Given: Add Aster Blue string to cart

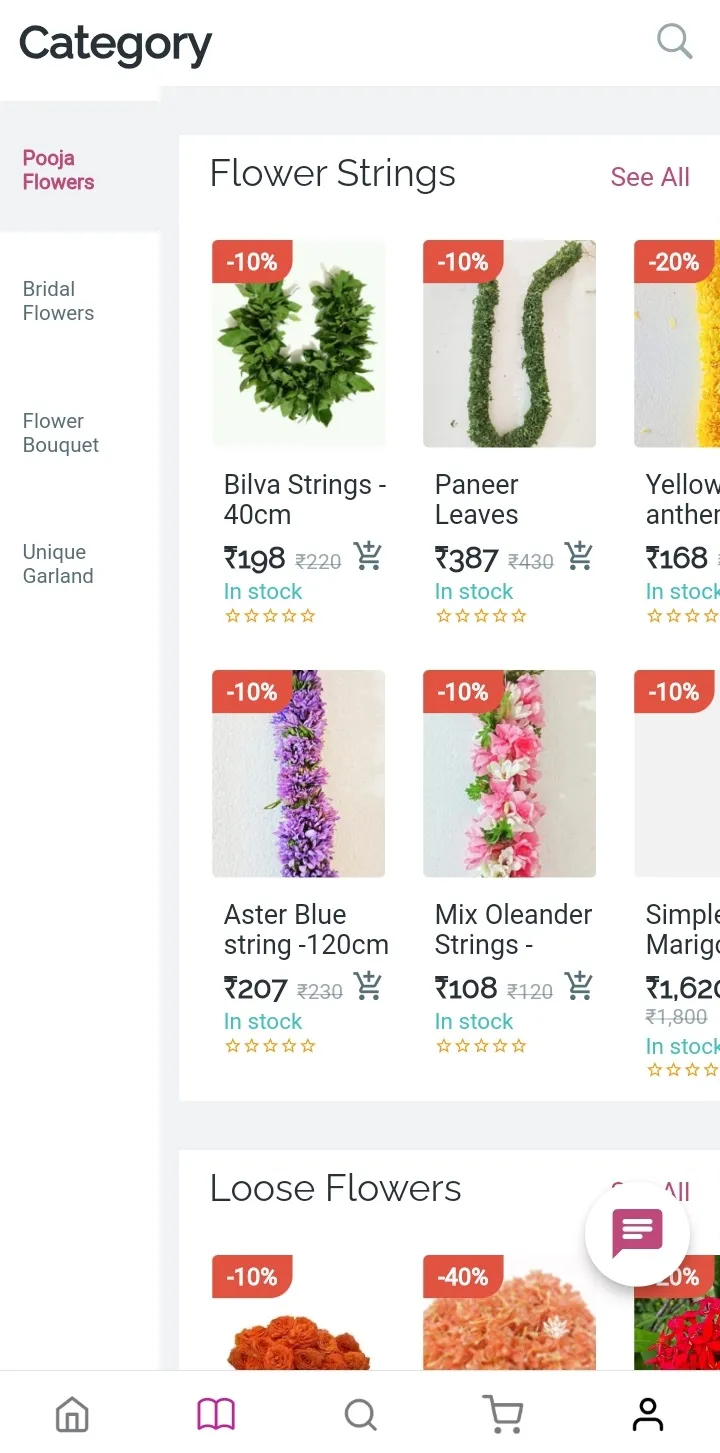Looking at the screenshot, I should [368, 986].
